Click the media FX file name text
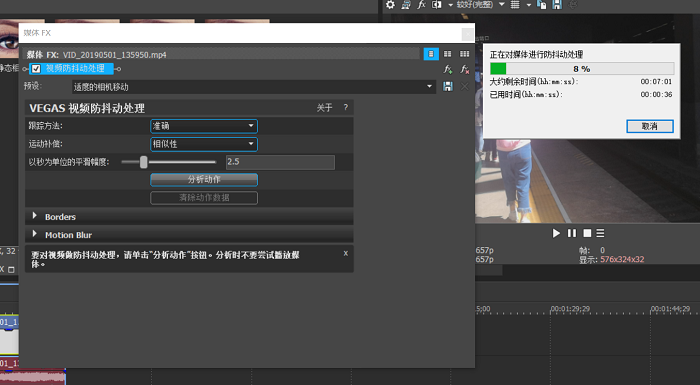The image size is (700, 385). (x=115, y=55)
